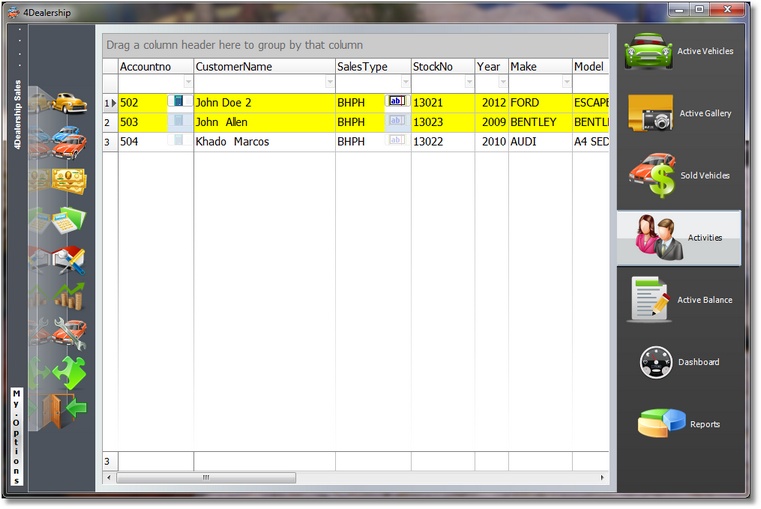Click the green calculator sidebar icon
761x509 pixels.
(68, 220)
